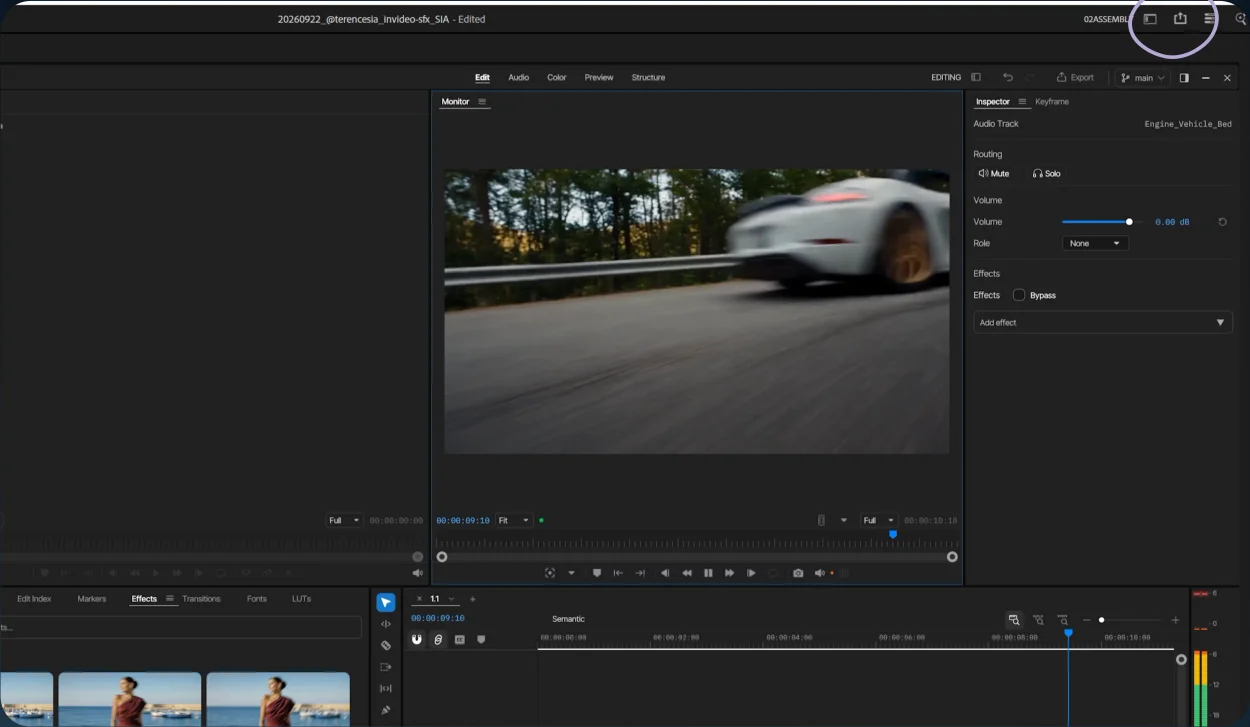Fast forward in the Monitor

(x=729, y=573)
